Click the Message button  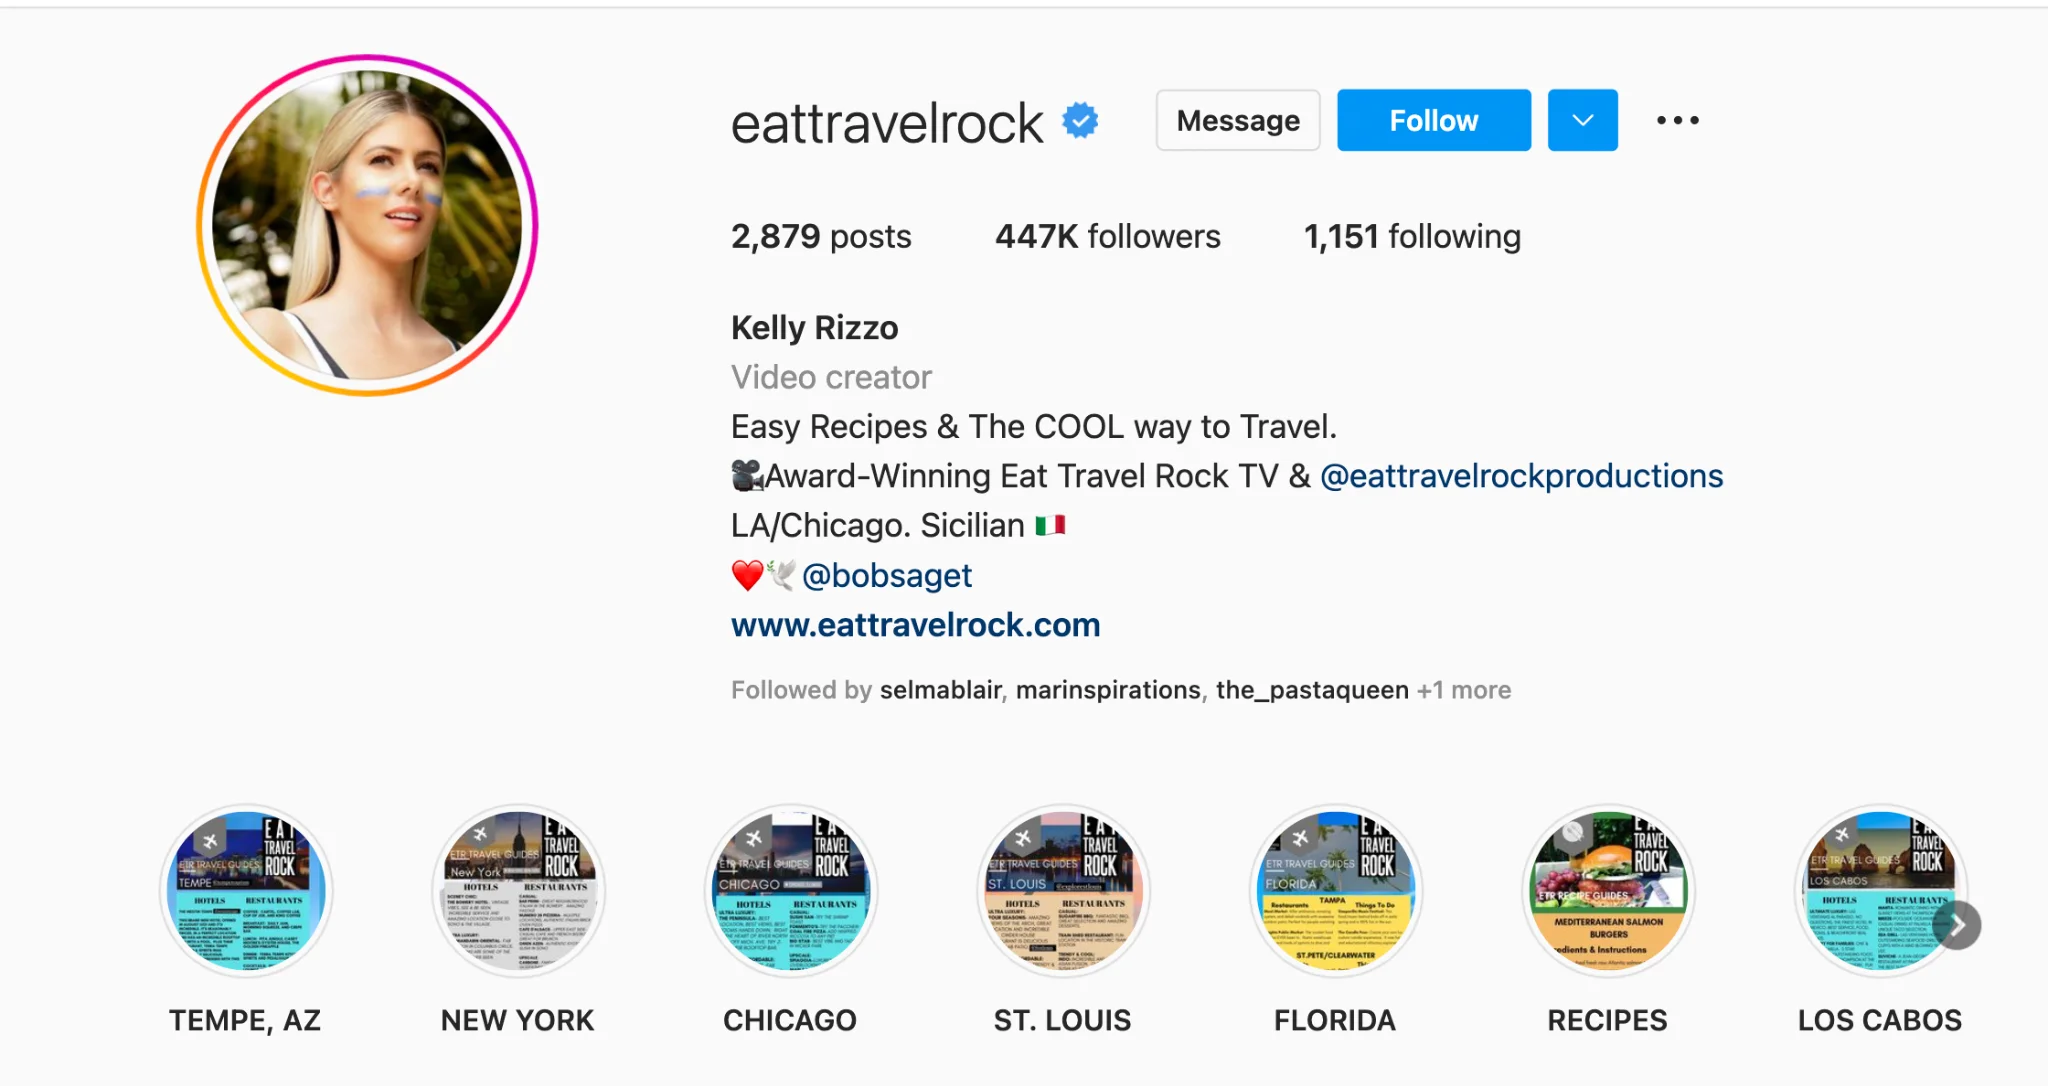[x=1235, y=121]
